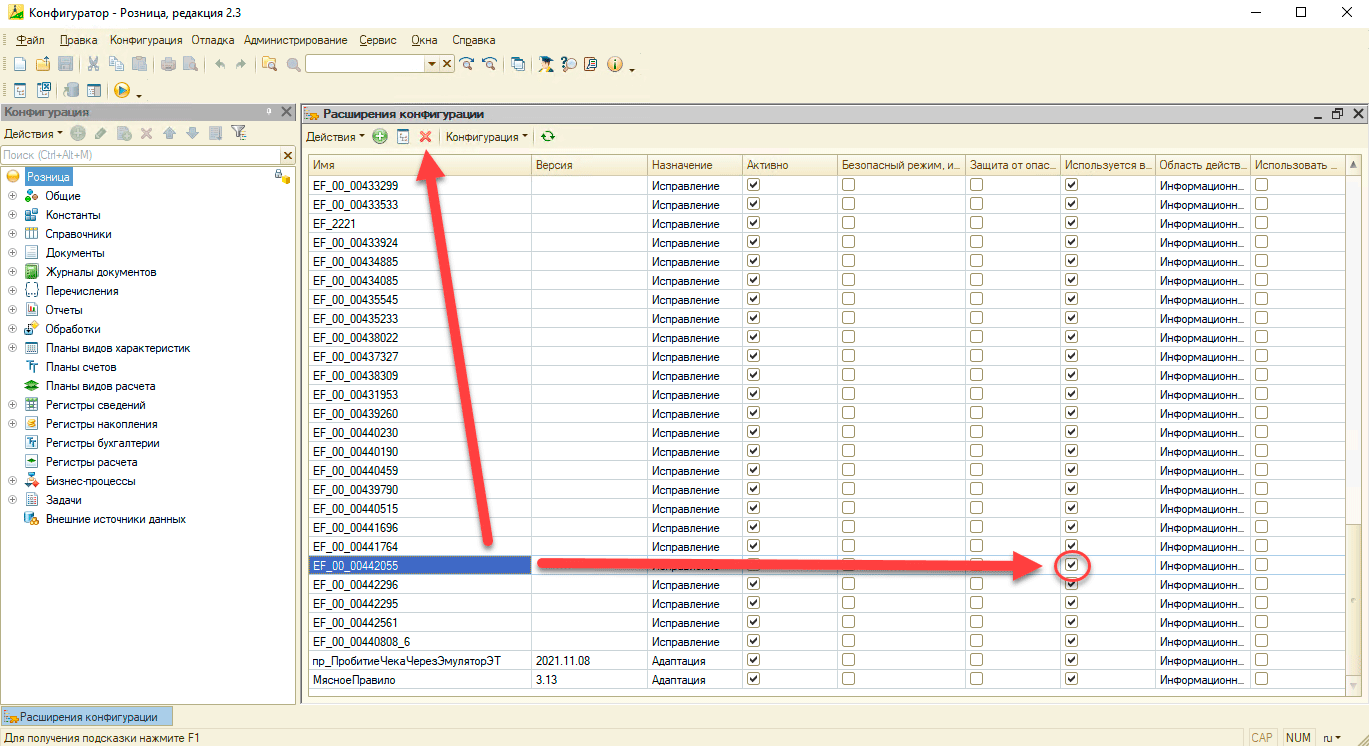Start debugging with the play icon

tap(122, 90)
